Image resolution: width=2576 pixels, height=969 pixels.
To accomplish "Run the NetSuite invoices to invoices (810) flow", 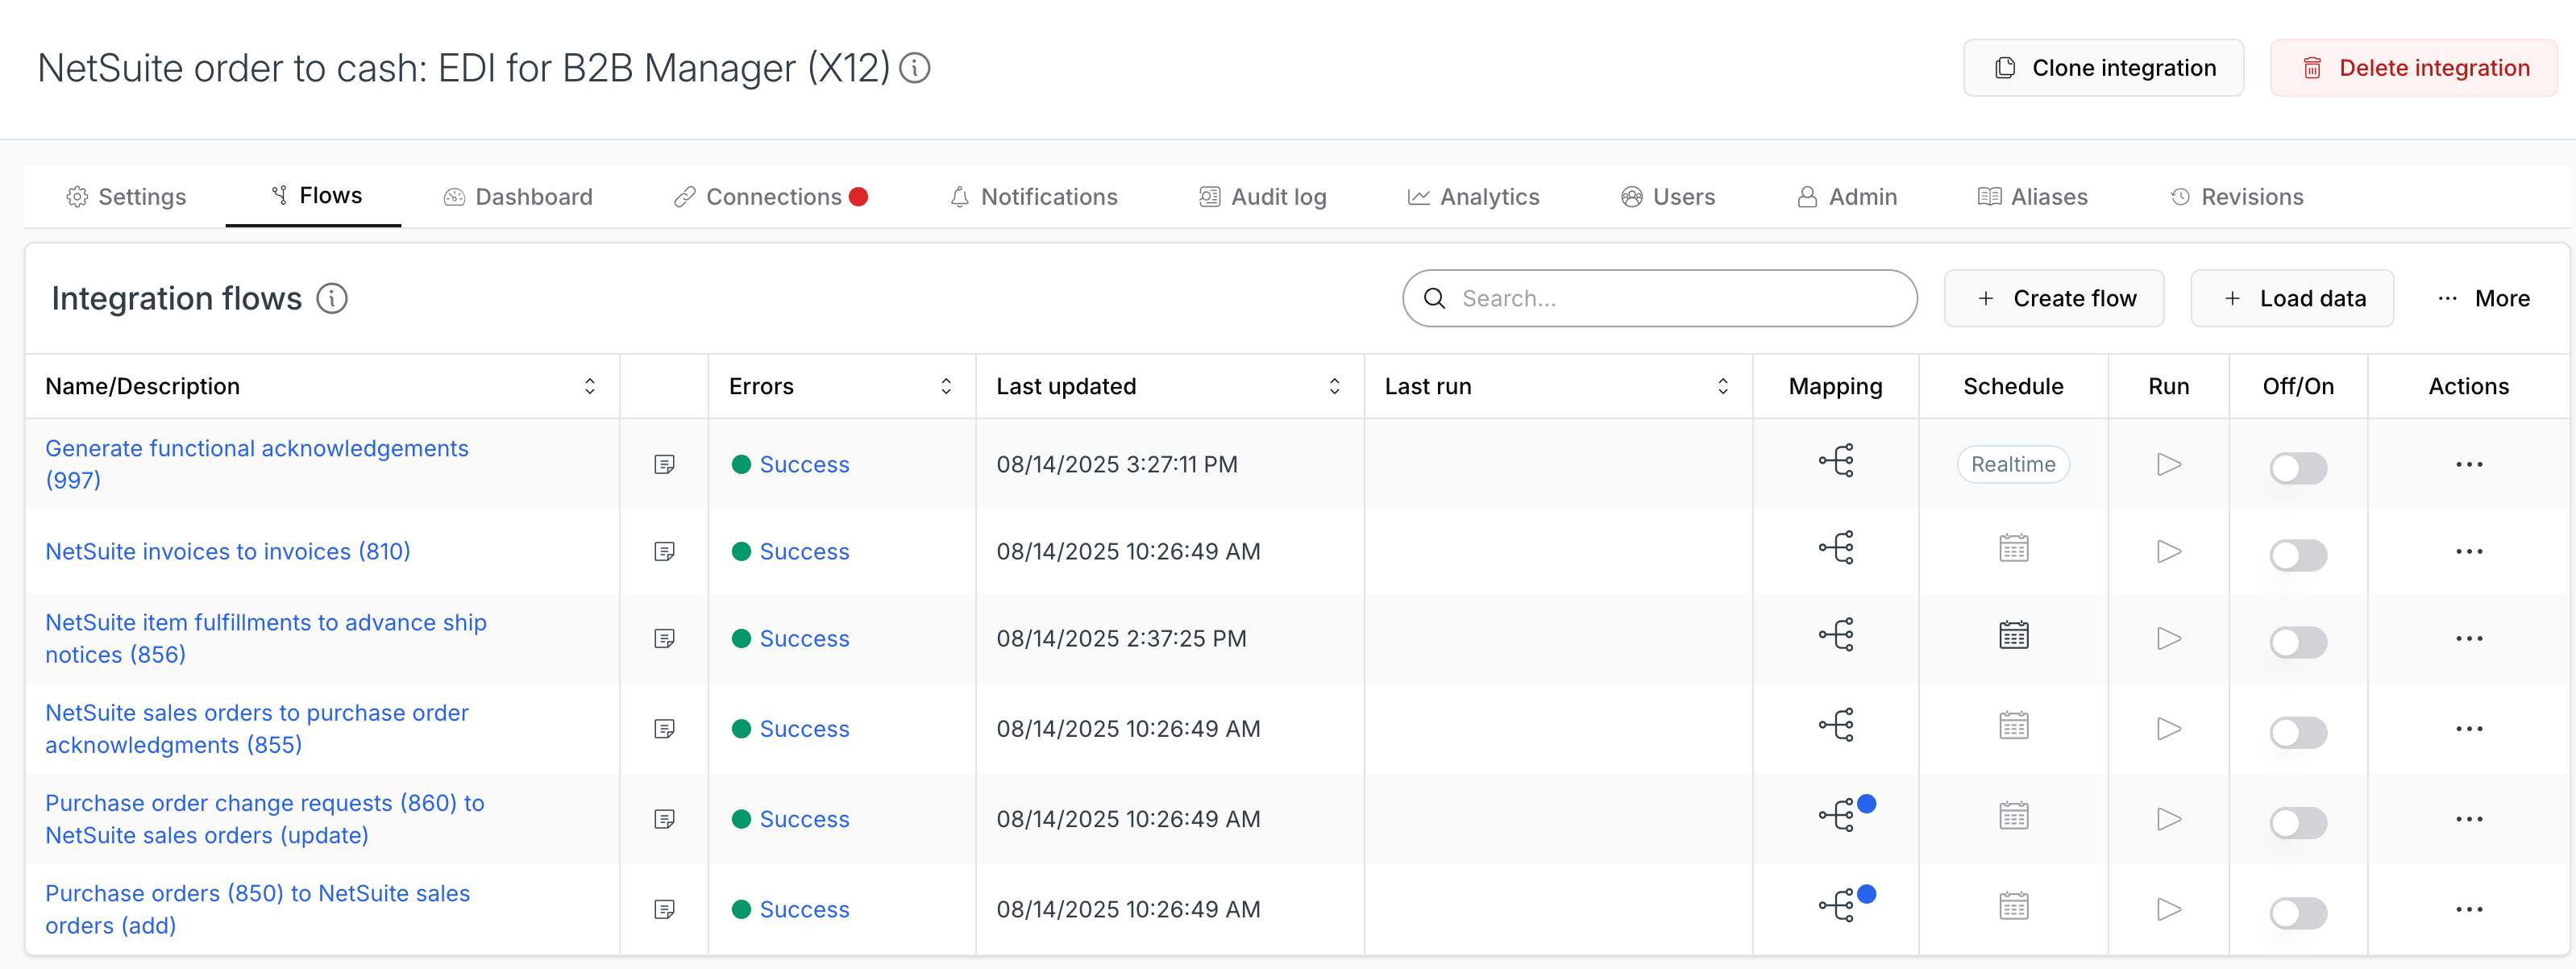I will pyautogui.click(x=2169, y=551).
